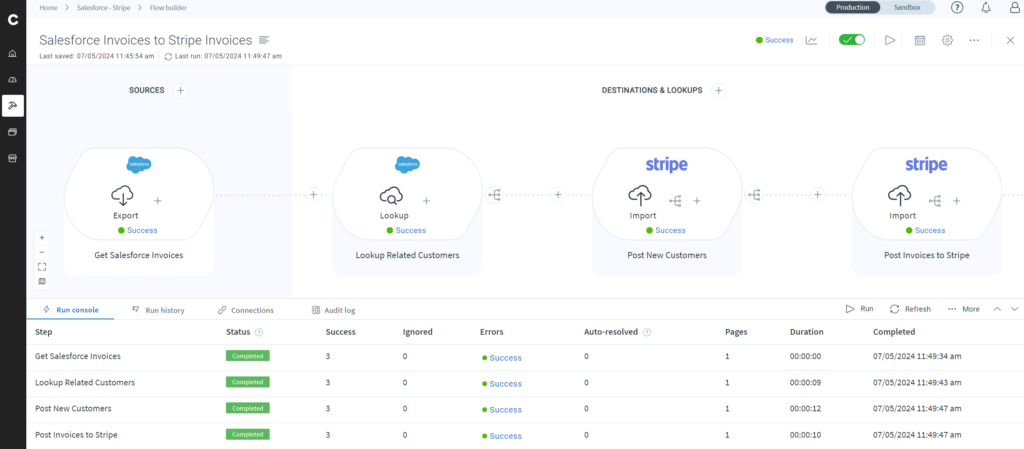Open the Lookup cloud search icon
The height and width of the screenshot is (449, 1024).
(391, 195)
